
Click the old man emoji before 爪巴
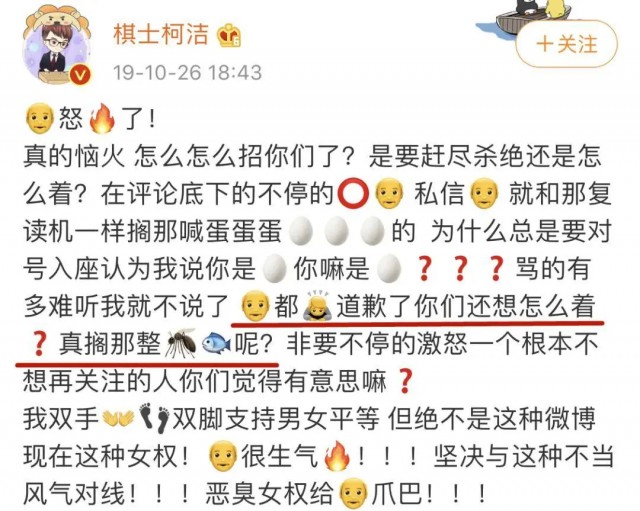[x=353, y=493]
